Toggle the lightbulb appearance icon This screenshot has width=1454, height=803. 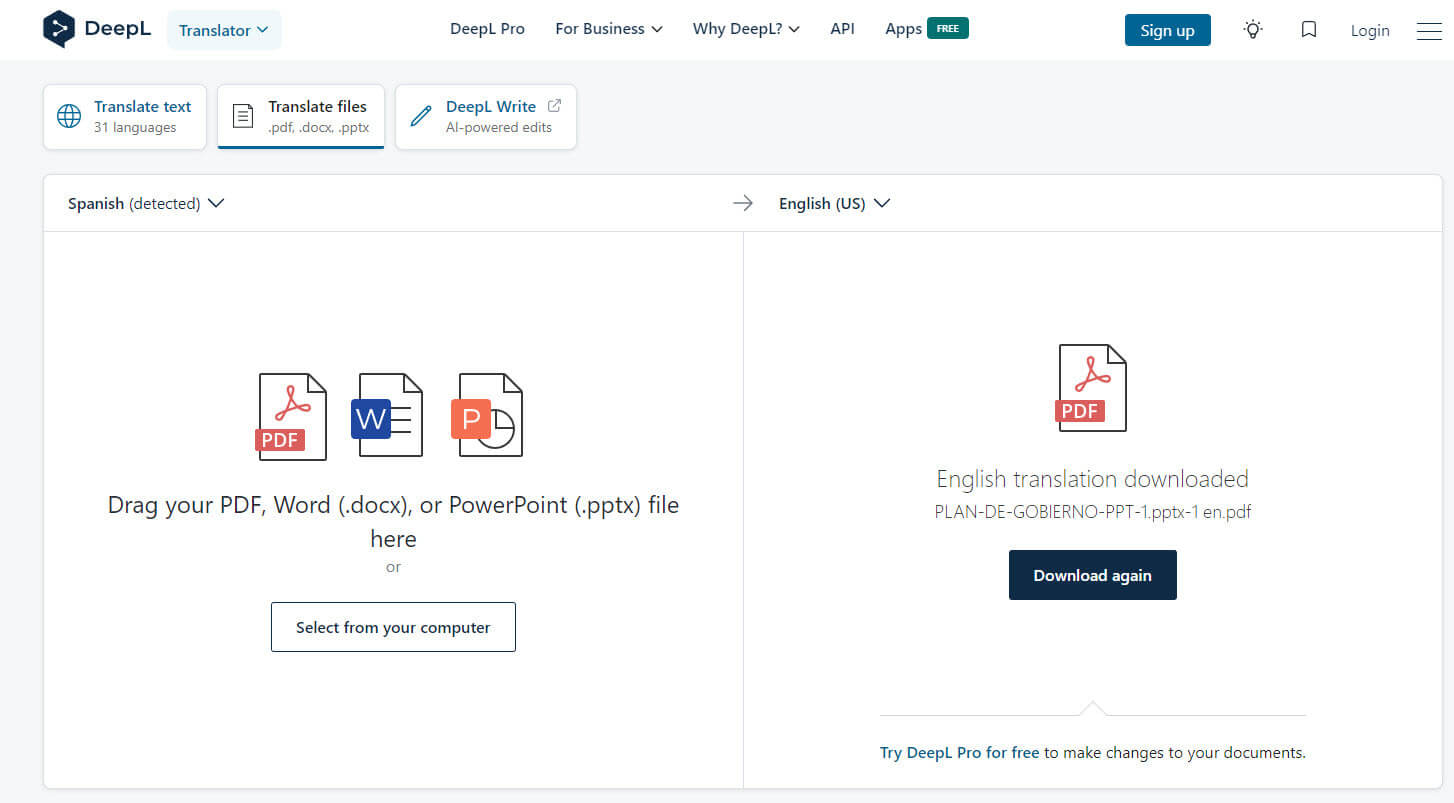point(1253,30)
